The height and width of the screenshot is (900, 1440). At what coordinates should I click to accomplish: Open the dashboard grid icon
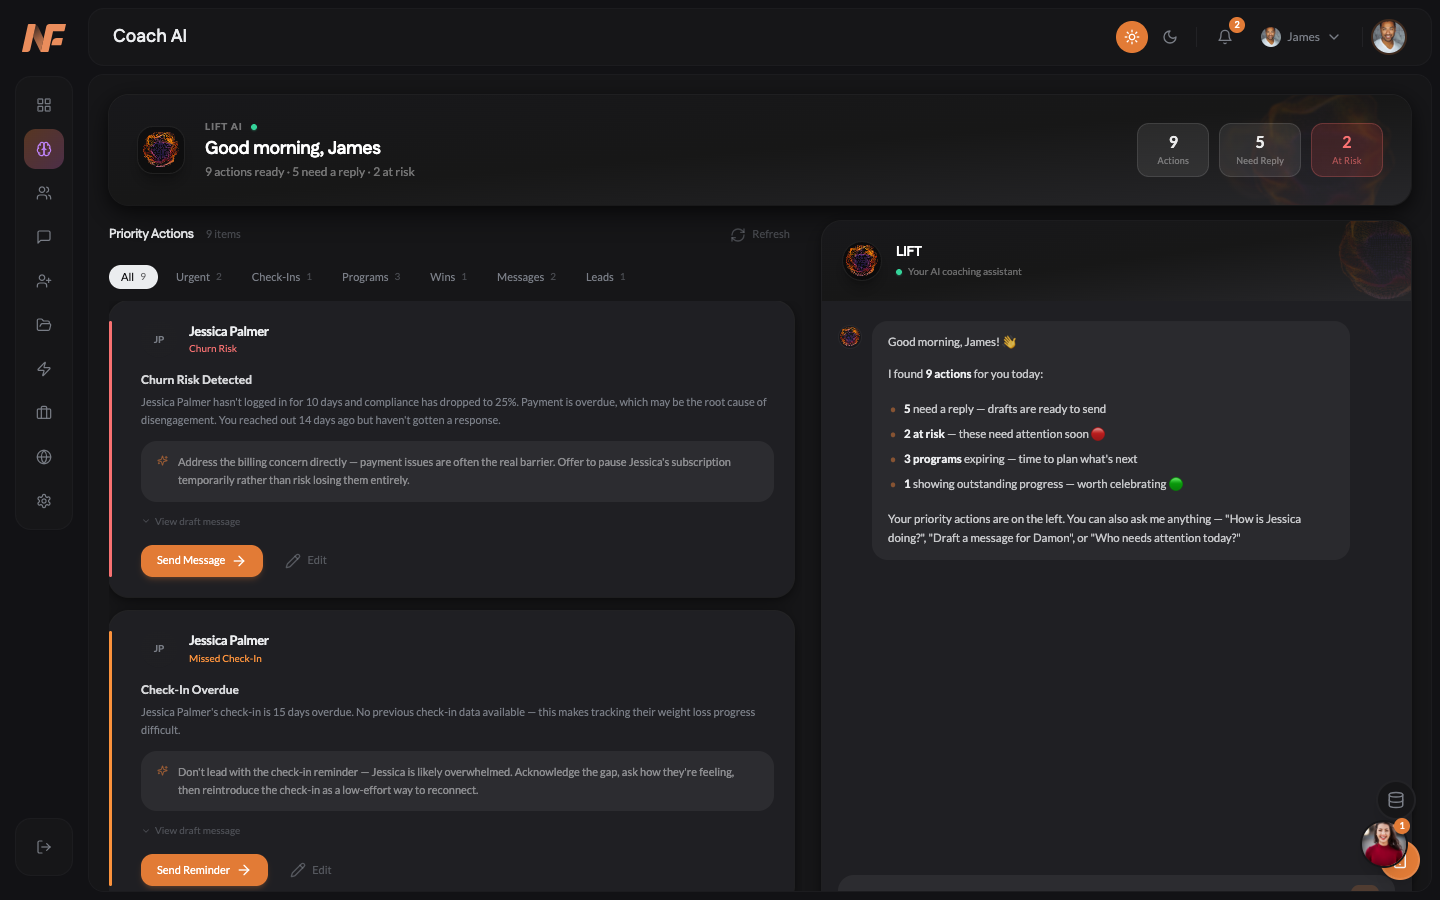click(x=43, y=104)
